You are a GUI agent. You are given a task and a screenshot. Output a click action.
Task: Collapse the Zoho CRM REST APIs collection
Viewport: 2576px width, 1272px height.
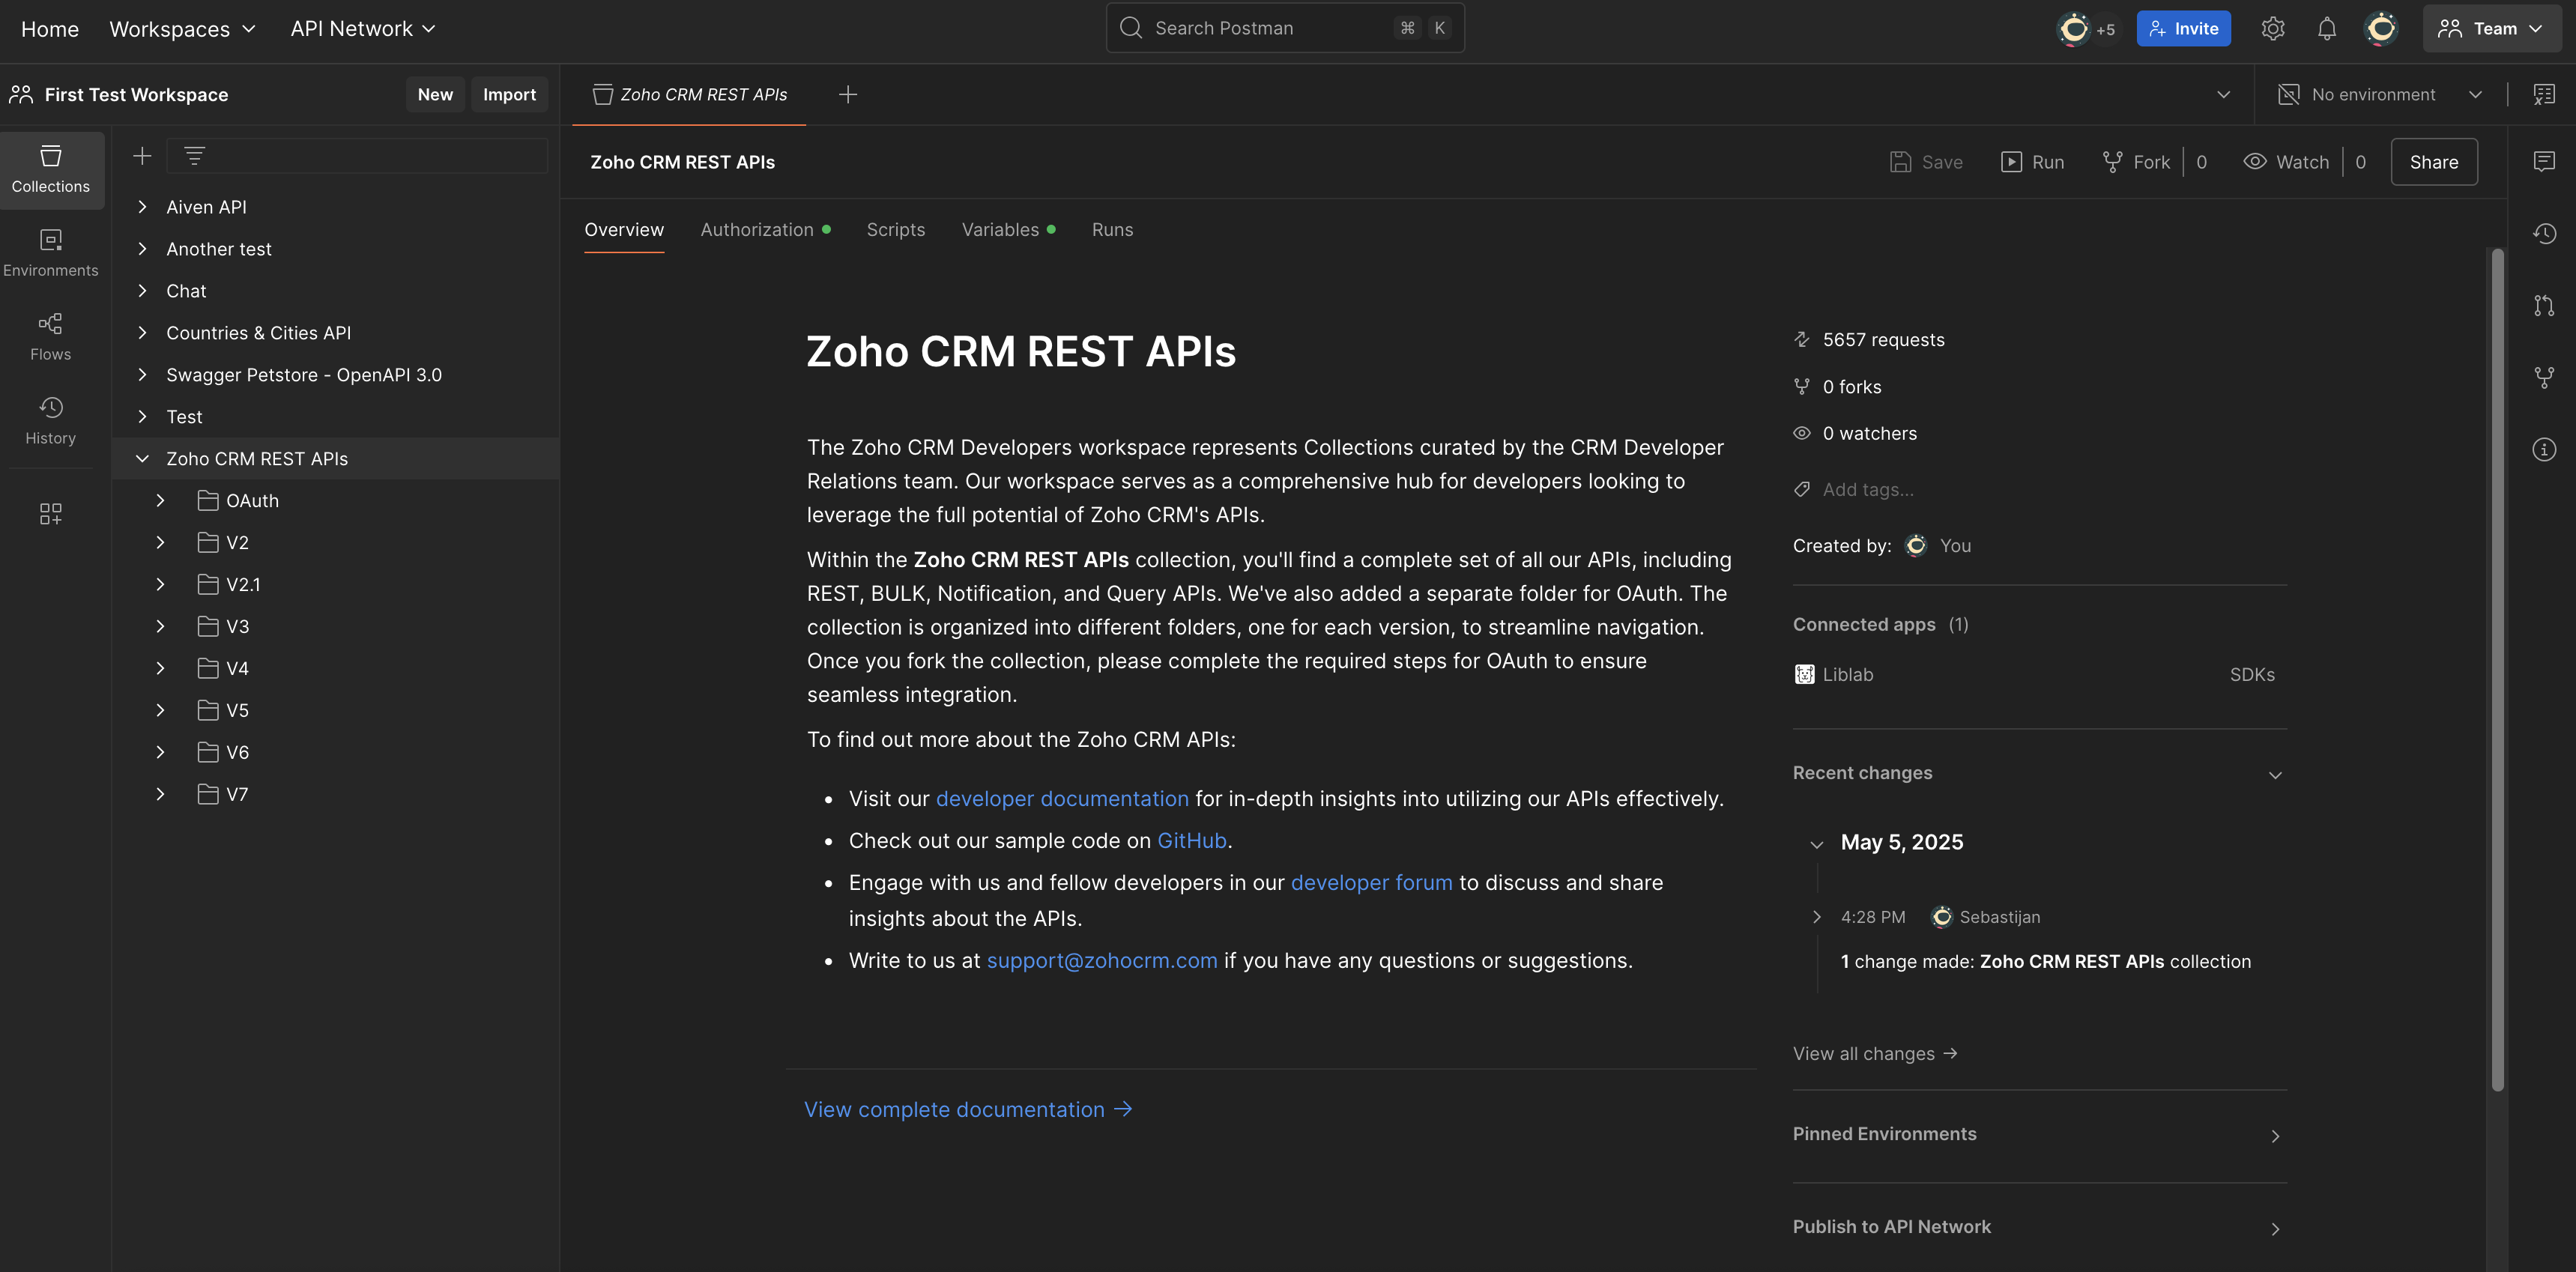[x=142, y=458]
